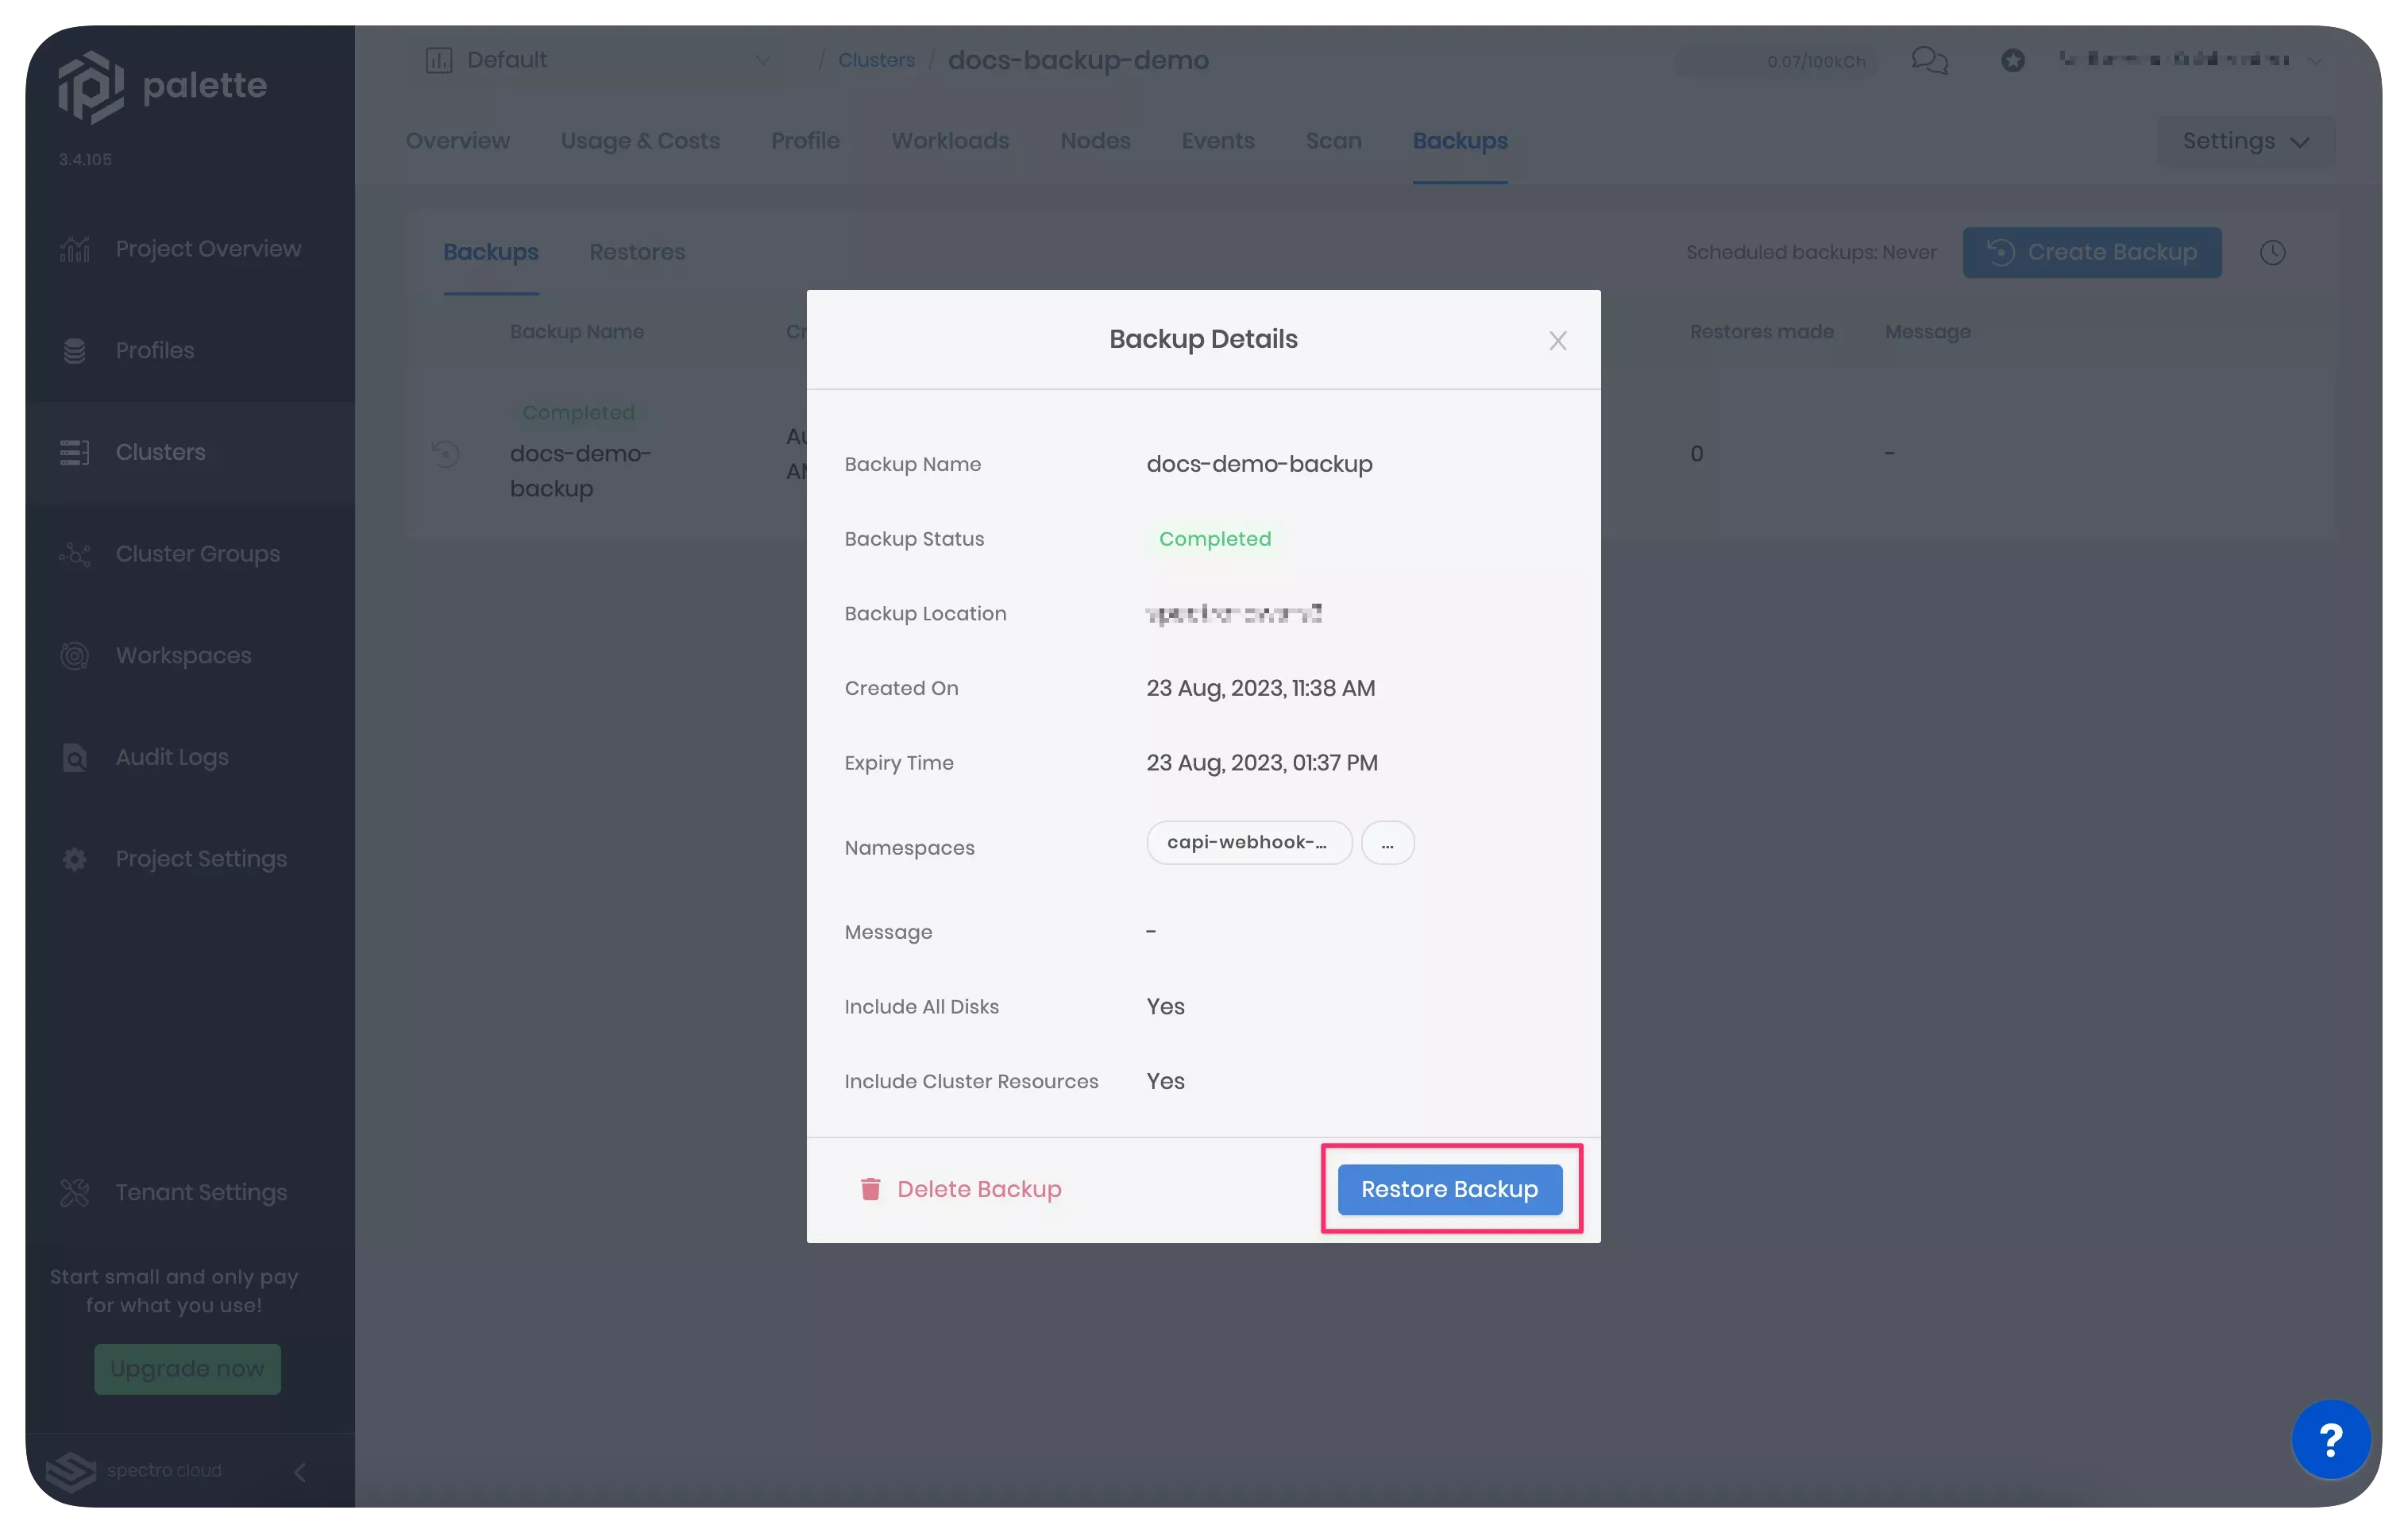Screen dimensions: 2408x1533
Task: Switch to the Restores tab
Action: pyautogui.click(x=637, y=252)
